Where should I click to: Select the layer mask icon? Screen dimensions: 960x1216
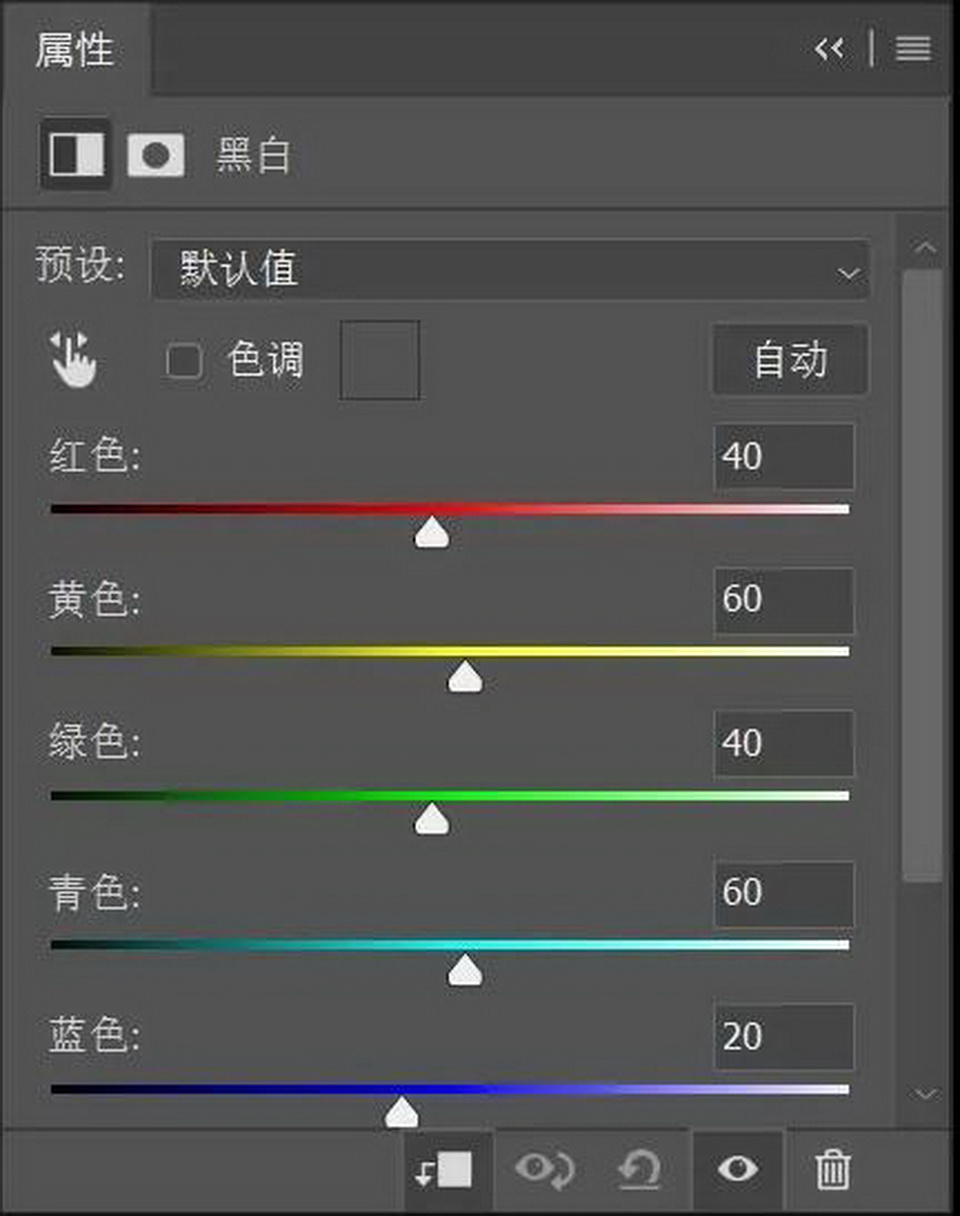coord(156,155)
